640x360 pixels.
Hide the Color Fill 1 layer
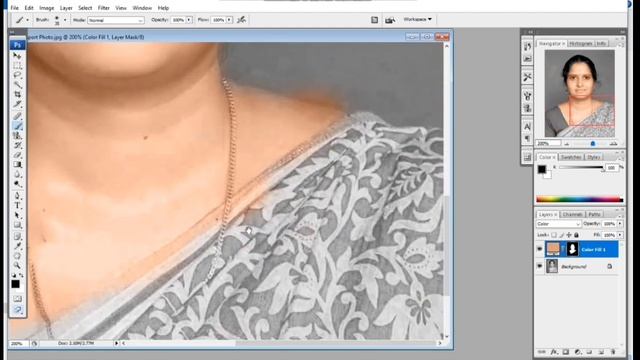pyautogui.click(x=539, y=249)
